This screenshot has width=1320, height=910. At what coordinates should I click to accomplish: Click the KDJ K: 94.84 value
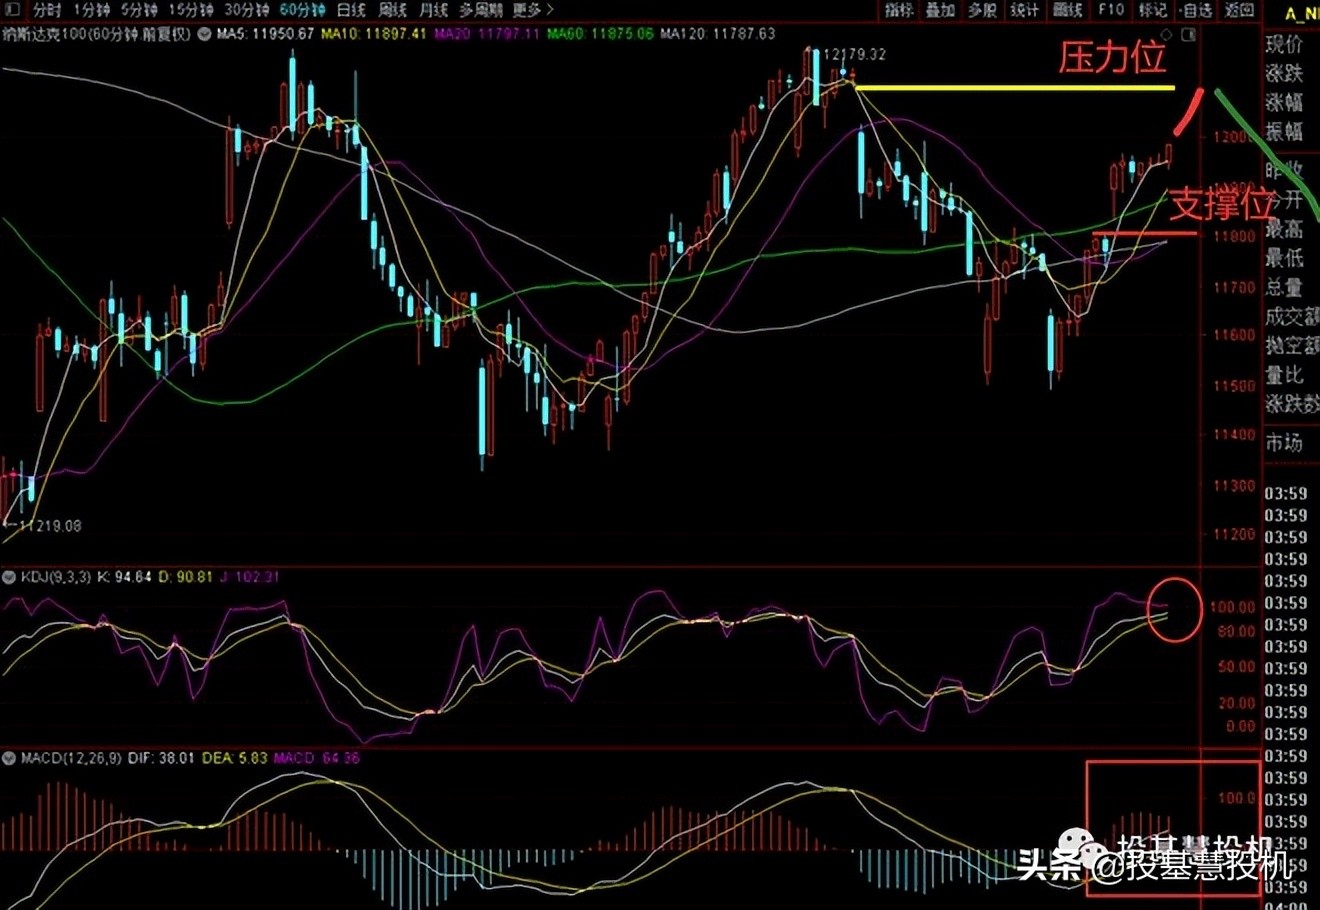pyautogui.click(x=125, y=577)
